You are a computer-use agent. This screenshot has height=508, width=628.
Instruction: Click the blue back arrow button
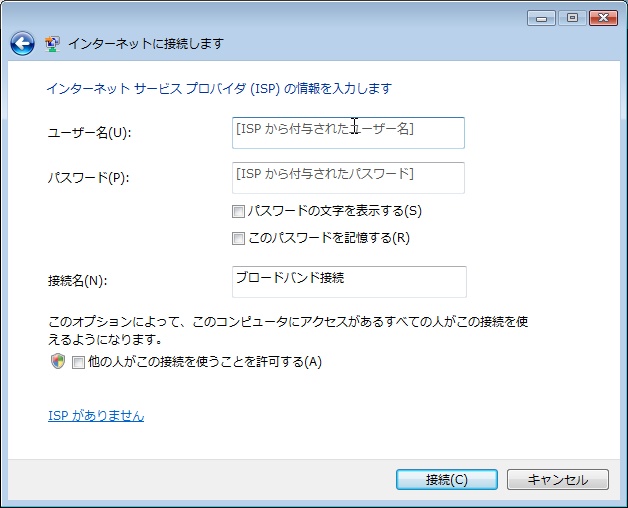pos(22,43)
